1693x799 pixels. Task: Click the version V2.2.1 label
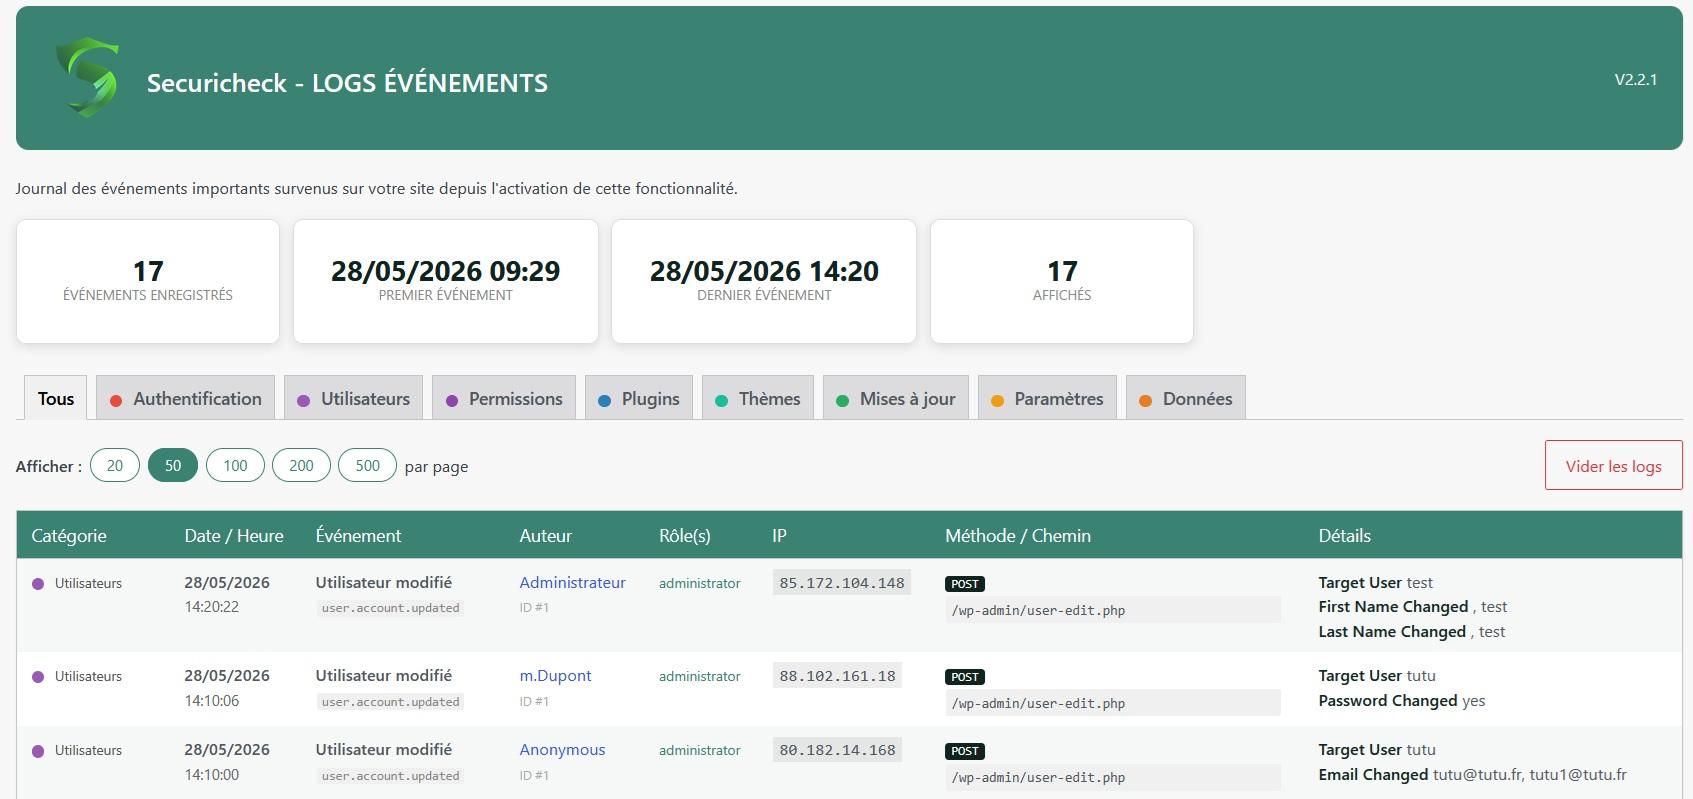pyautogui.click(x=1636, y=79)
